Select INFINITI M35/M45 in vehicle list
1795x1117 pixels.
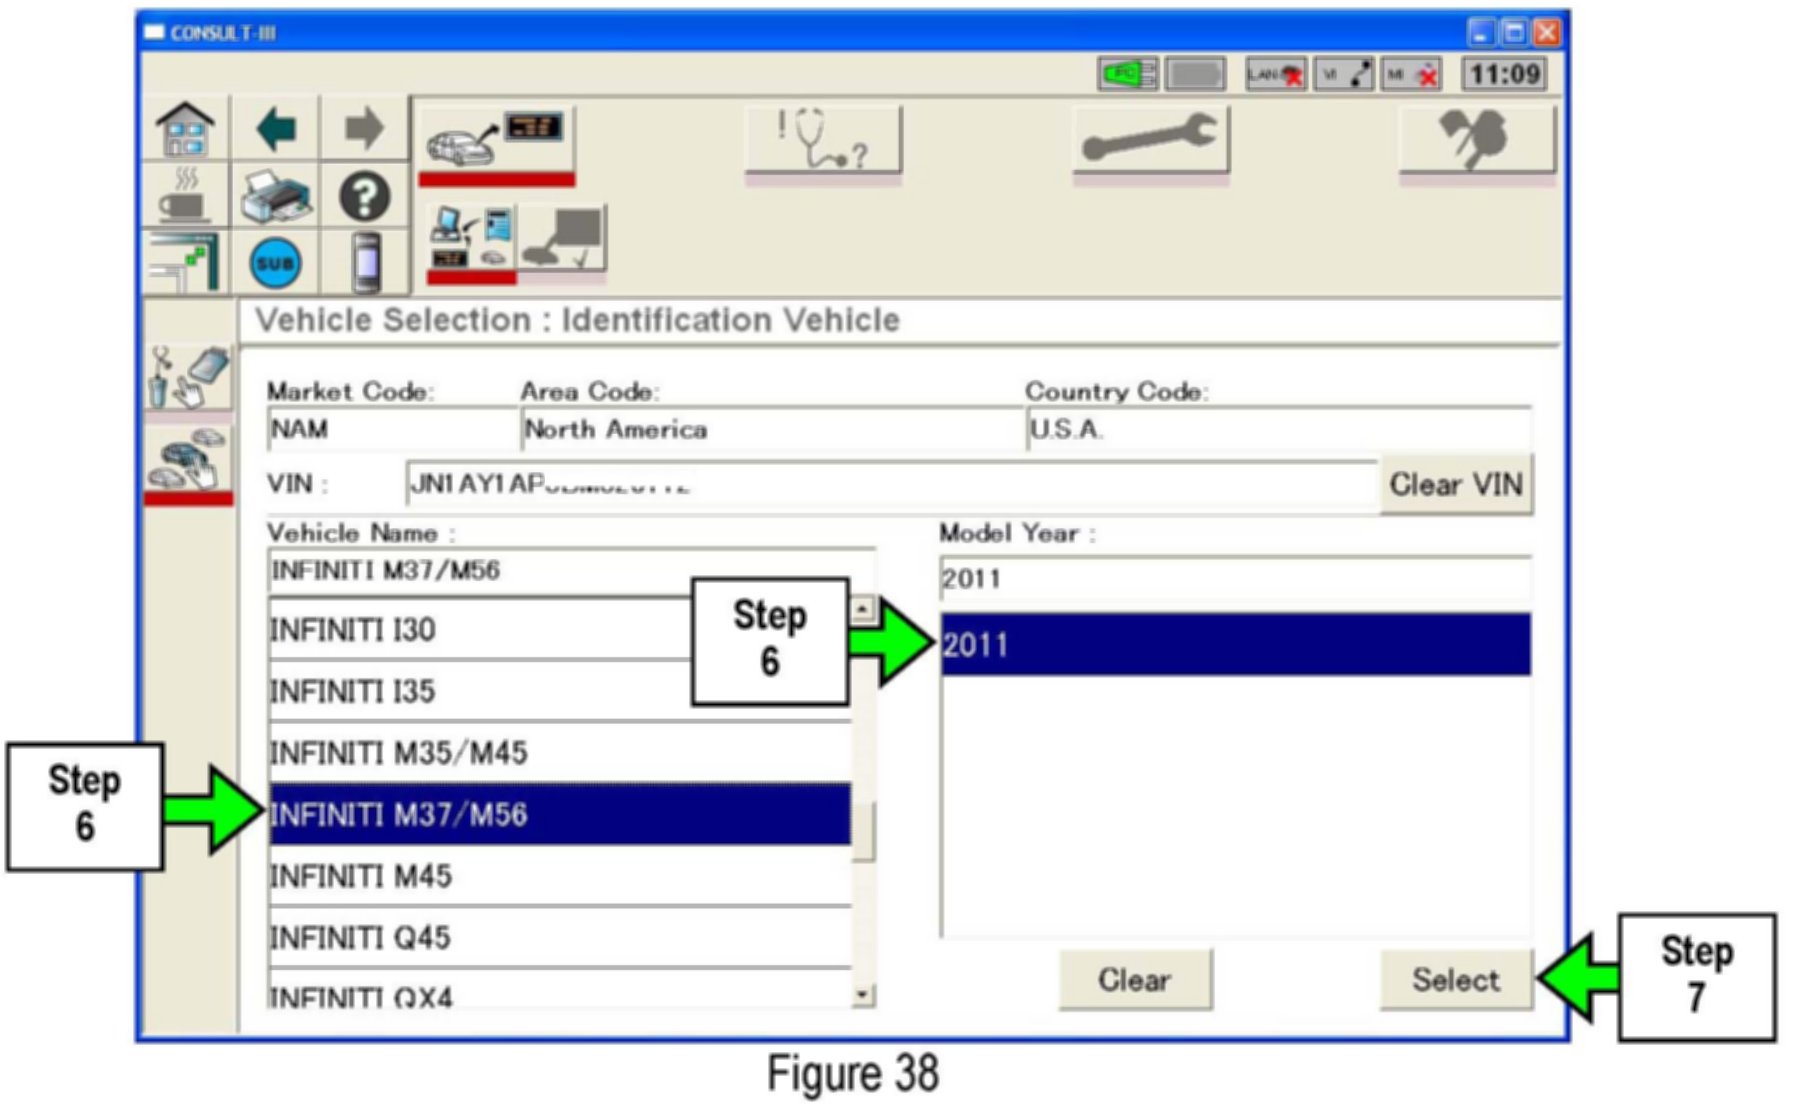tap(560, 752)
